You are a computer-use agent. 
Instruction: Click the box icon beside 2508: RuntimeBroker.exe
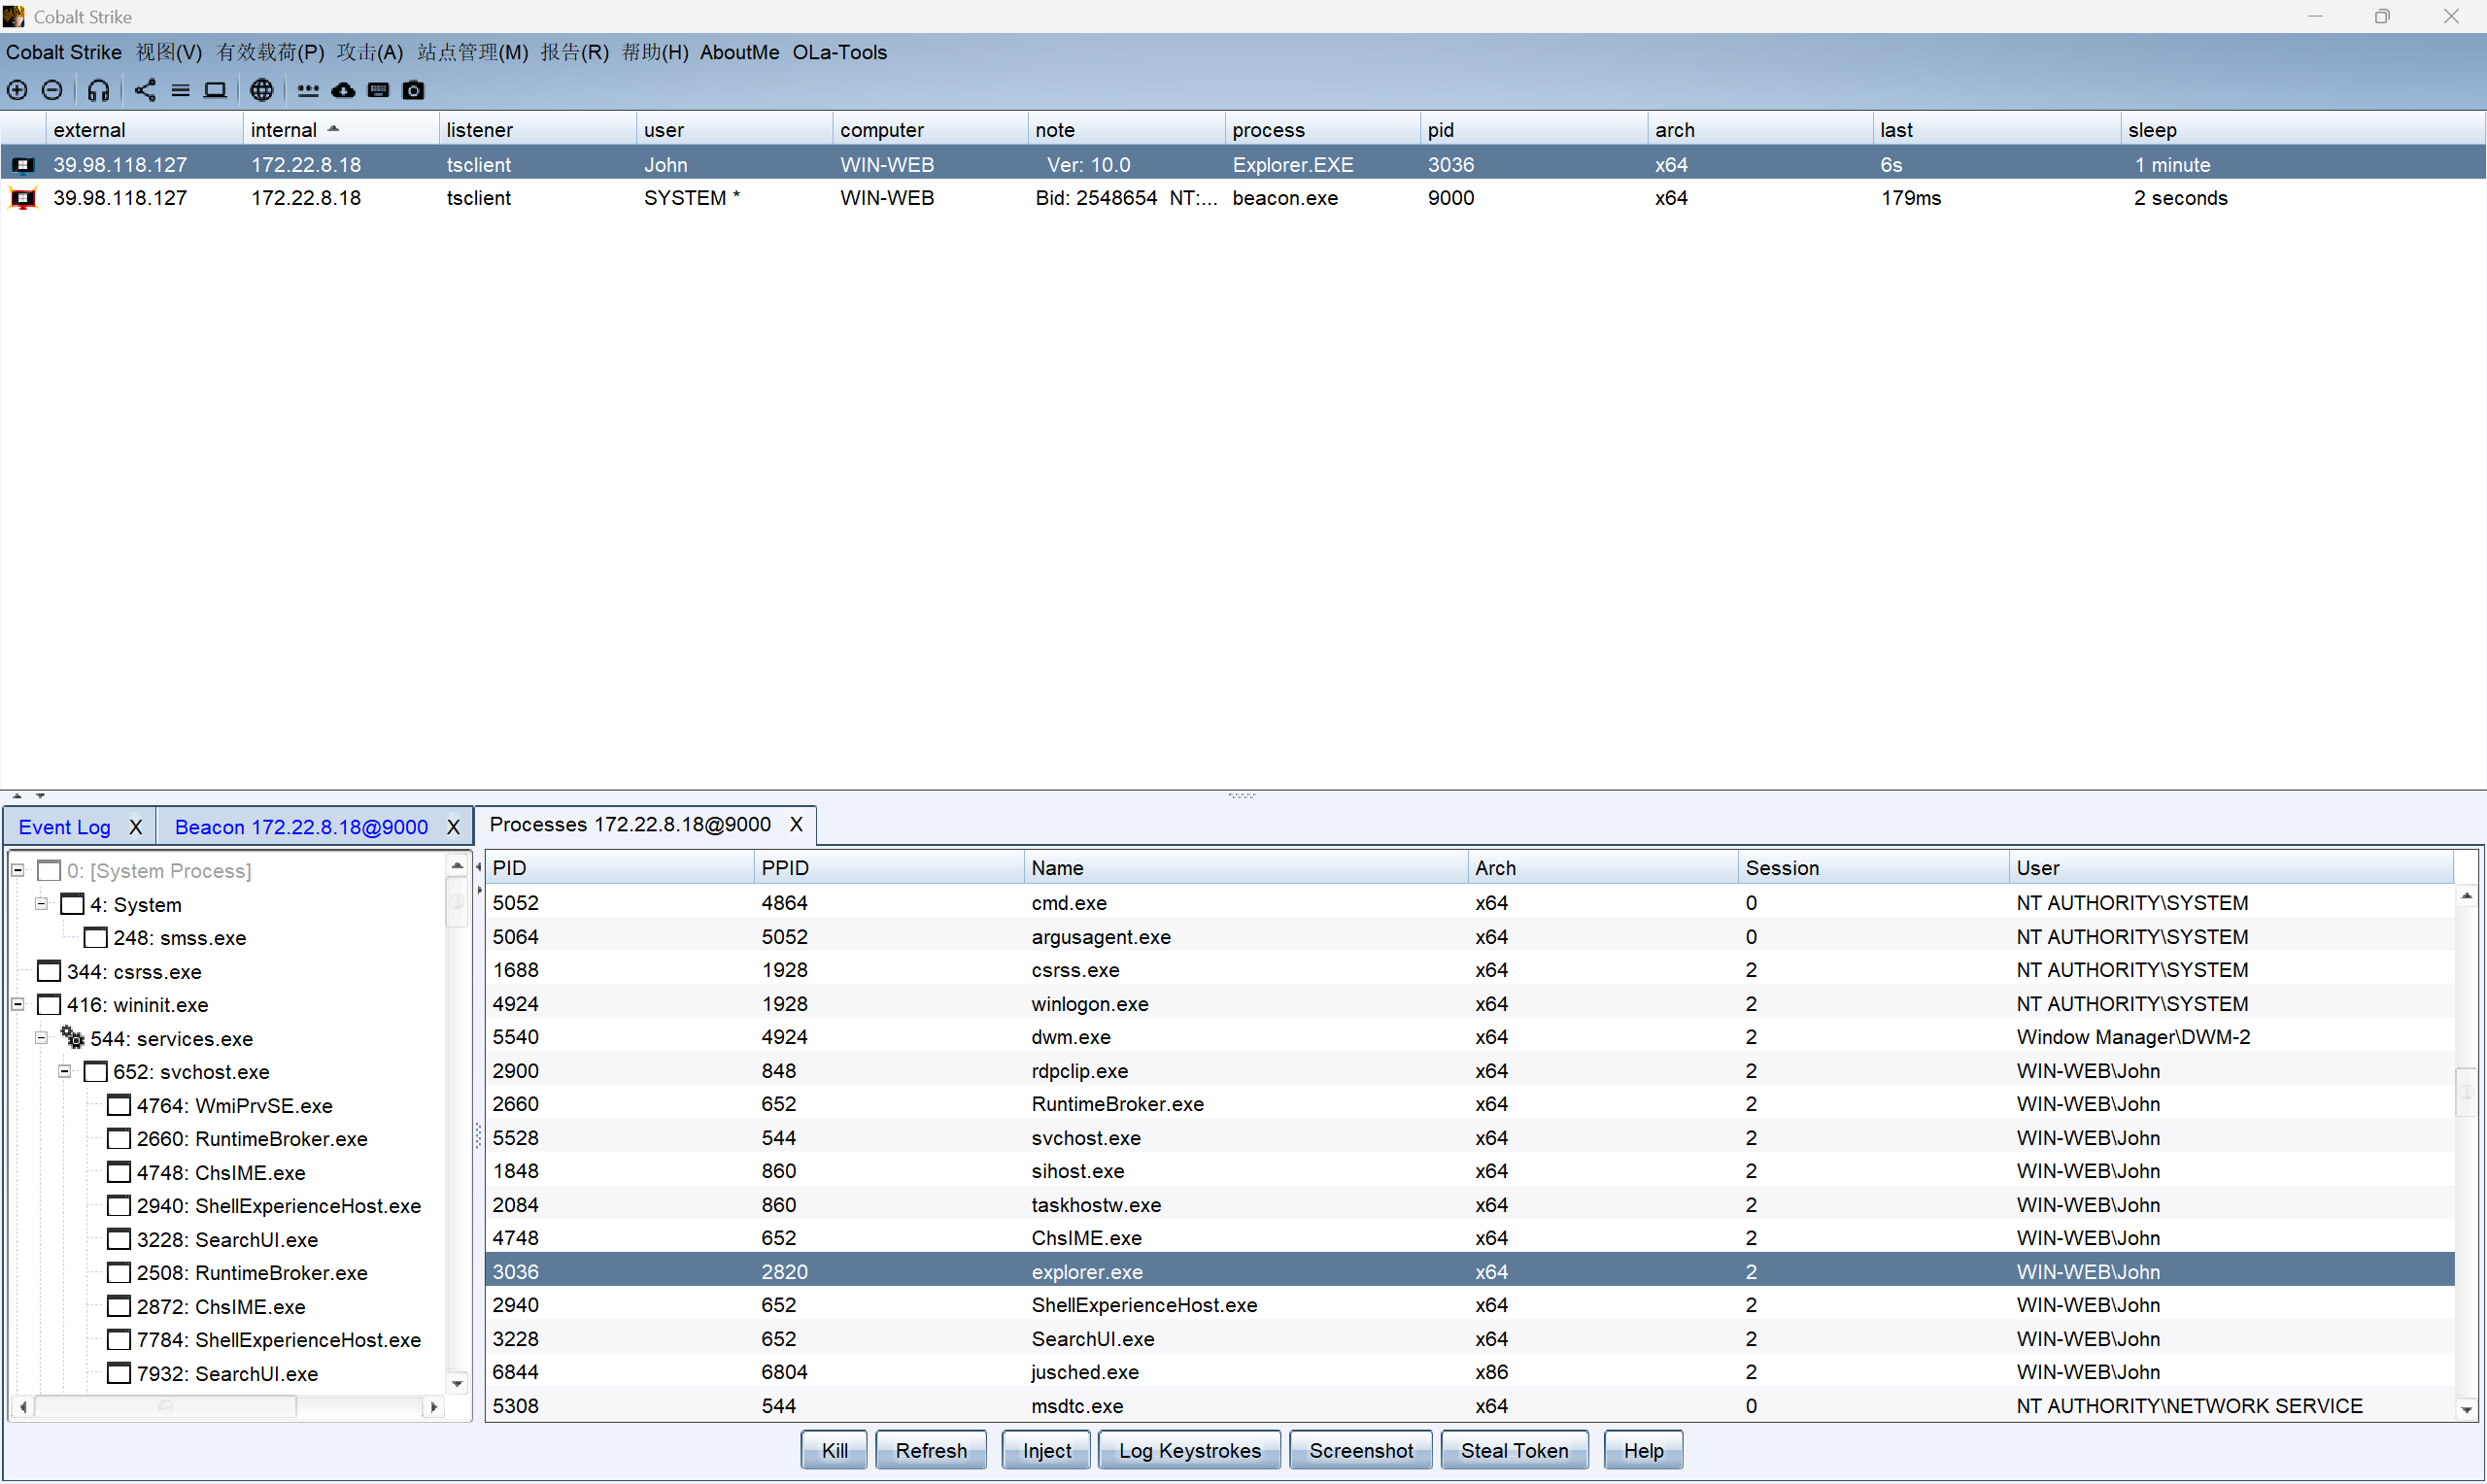(119, 1272)
